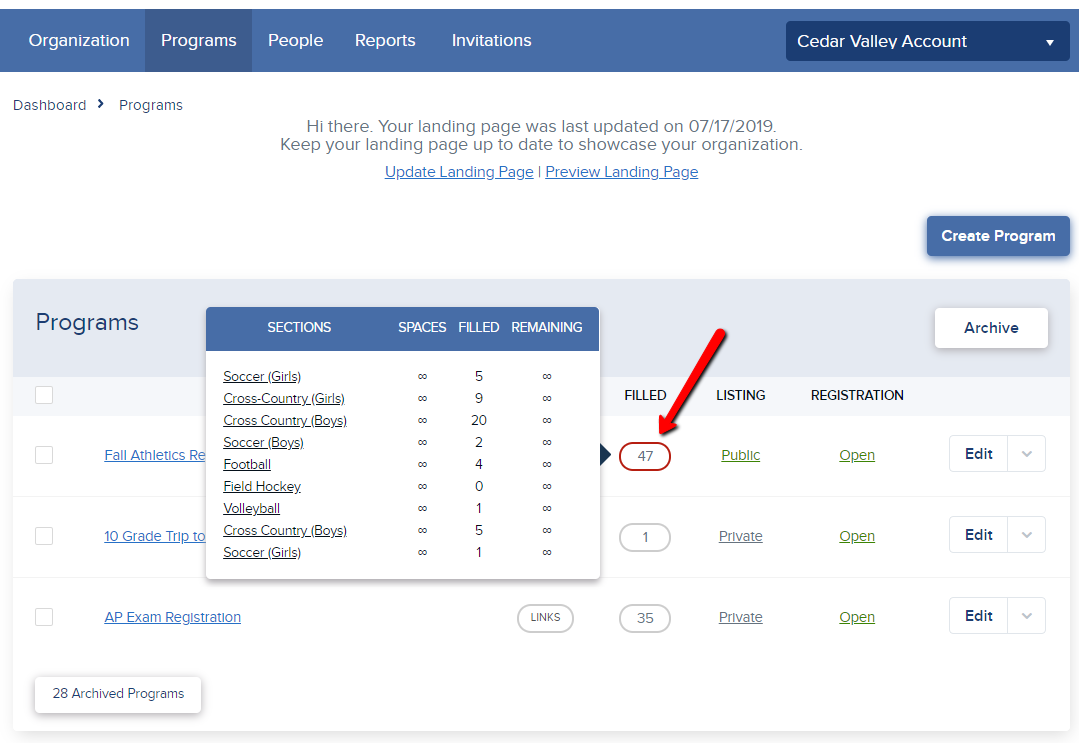Image resolution: width=1079 pixels, height=743 pixels.
Task: Open the dropdown arrow beside AP Exam Registration's Edit button
Action: (1026, 615)
